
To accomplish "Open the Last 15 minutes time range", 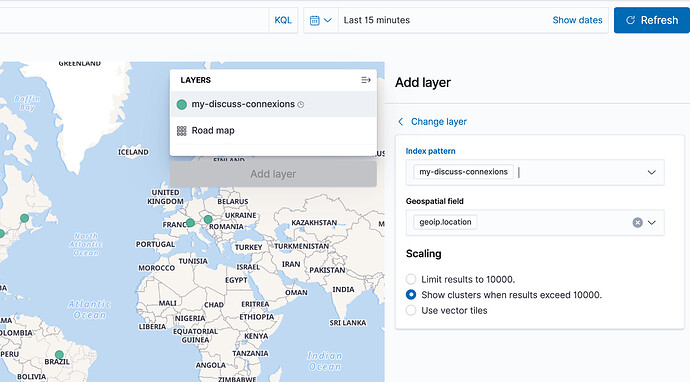I will click(377, 20).
